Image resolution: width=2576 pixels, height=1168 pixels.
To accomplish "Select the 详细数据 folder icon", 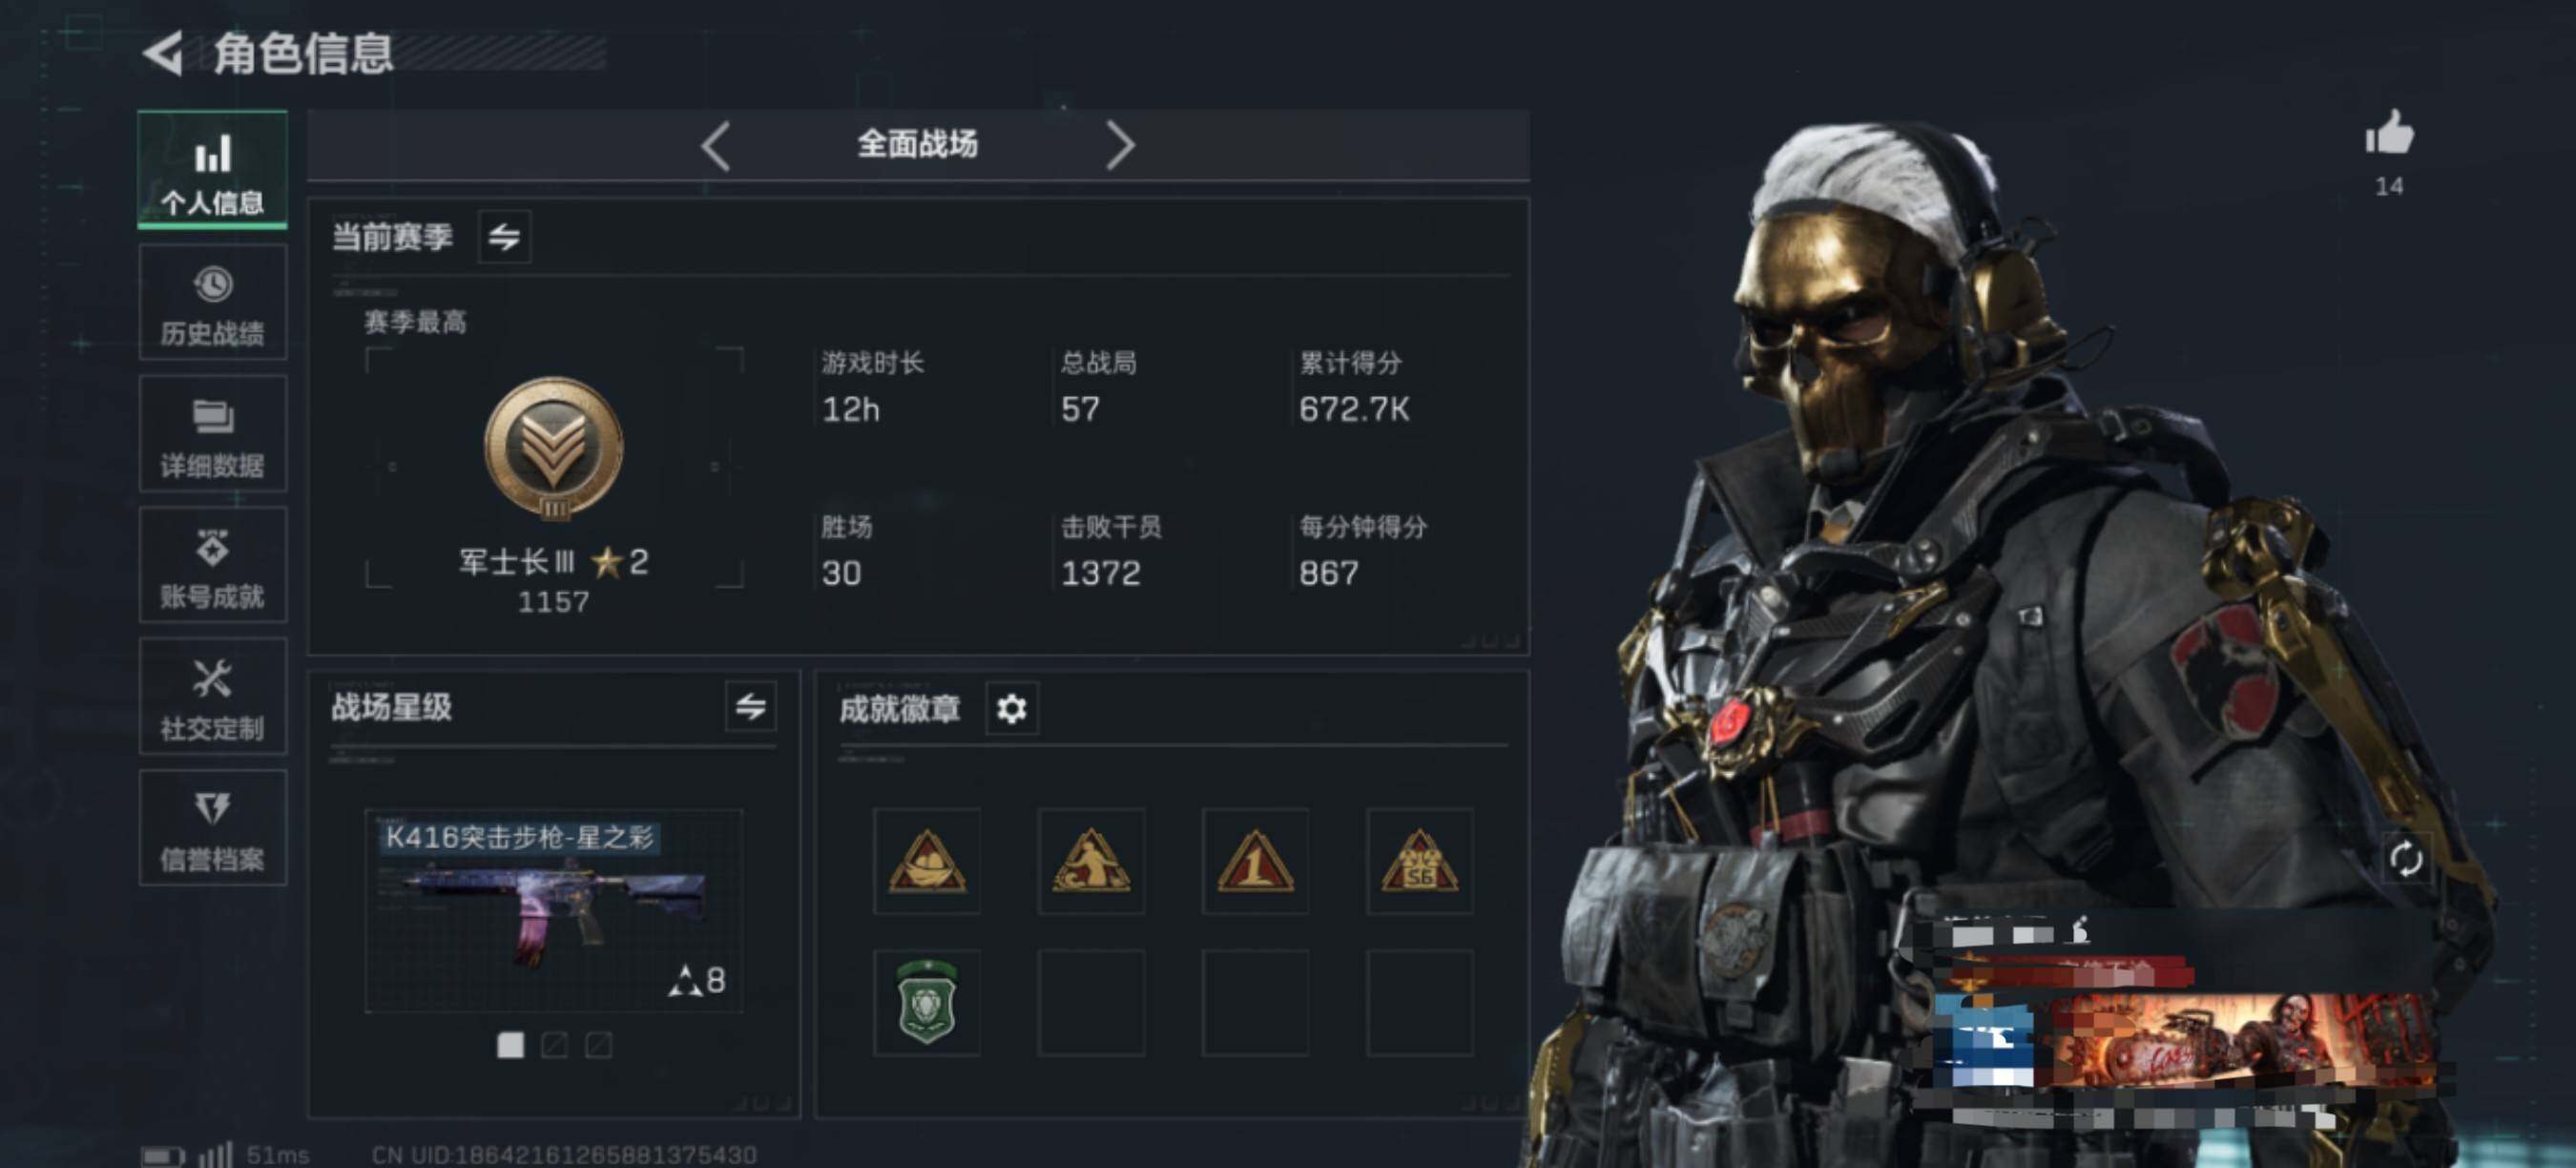I will tap(213, 416).
